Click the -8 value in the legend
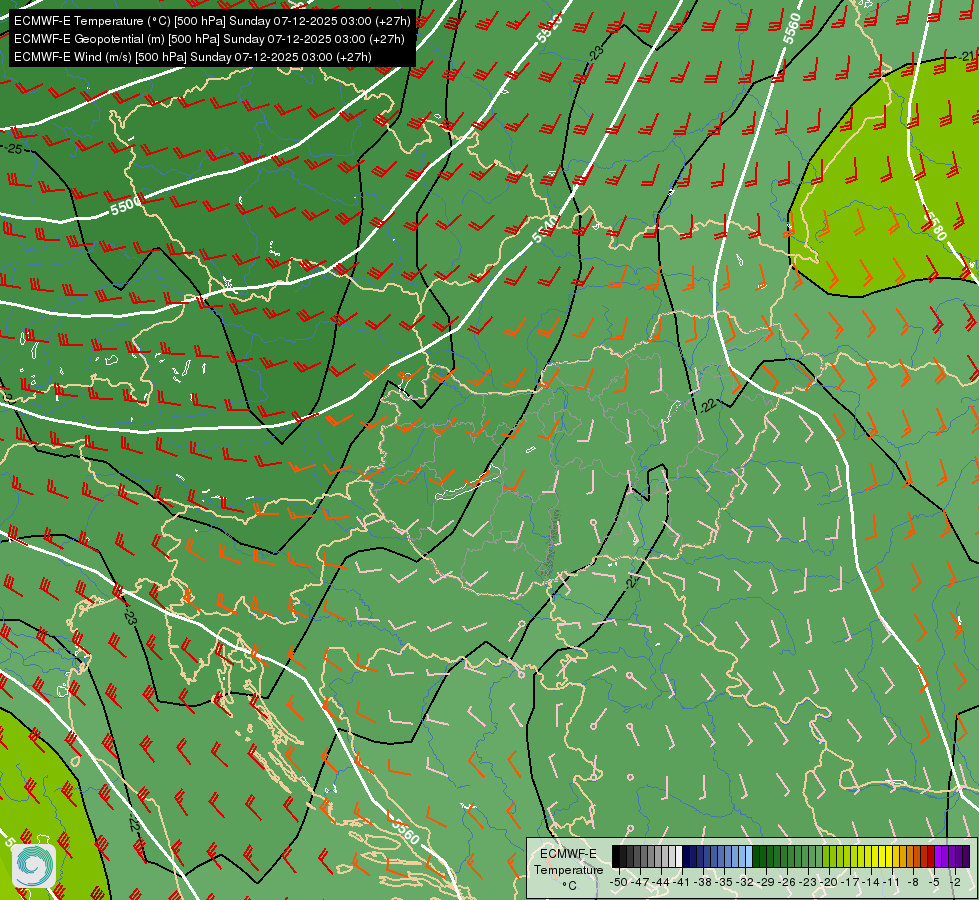This screenshot has width=979, height=900. click(x=913, y=882)
